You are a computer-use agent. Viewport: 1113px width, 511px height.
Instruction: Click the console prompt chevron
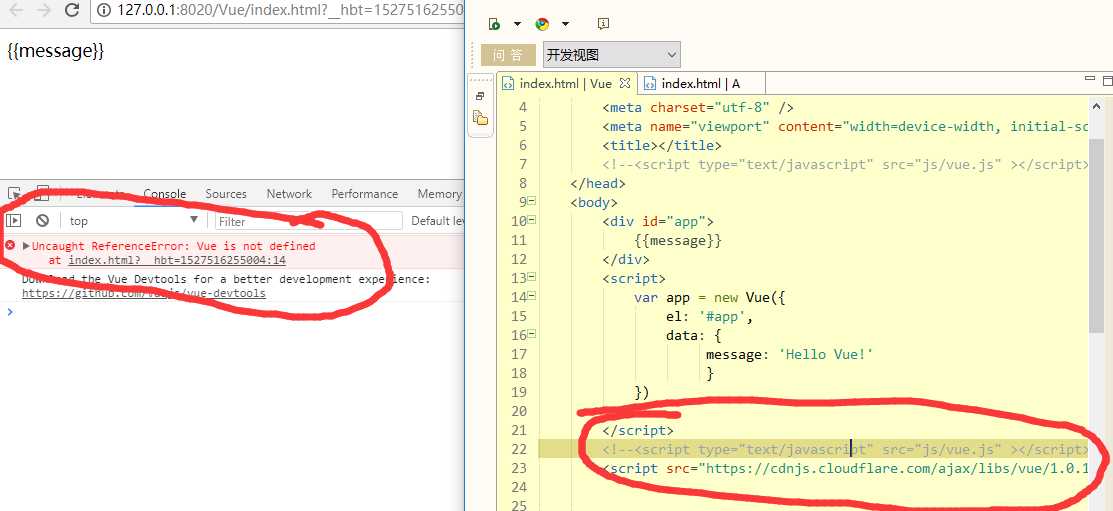[x=10, y=312]
